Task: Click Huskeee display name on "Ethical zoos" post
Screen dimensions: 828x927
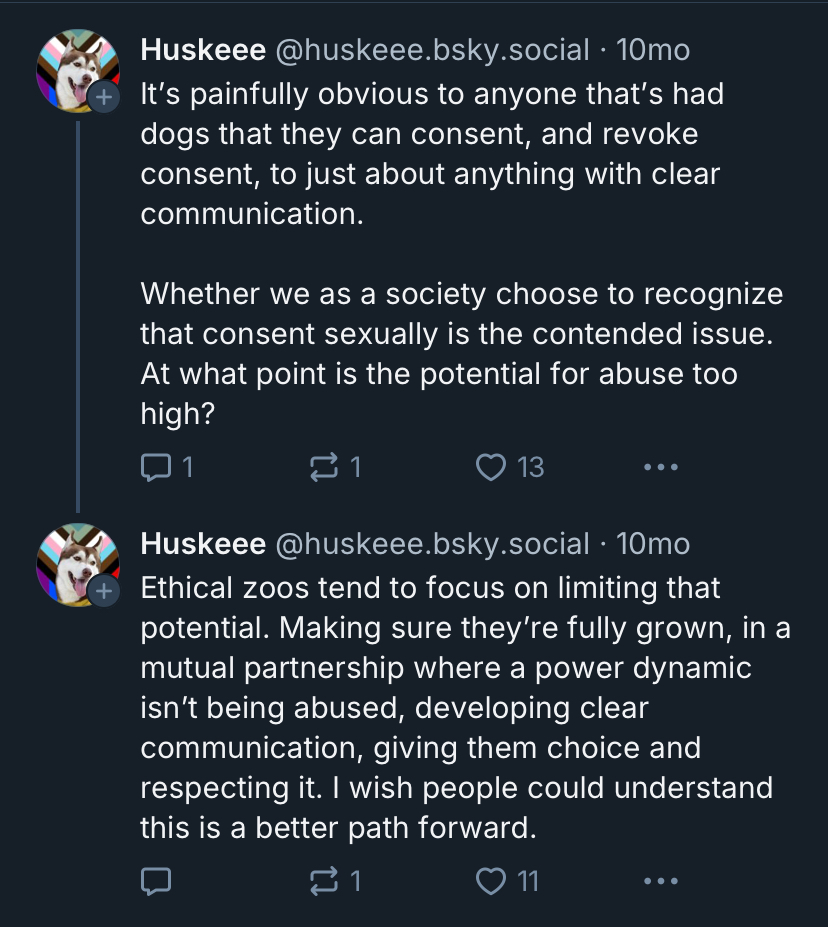Action: tap(202, 543)
